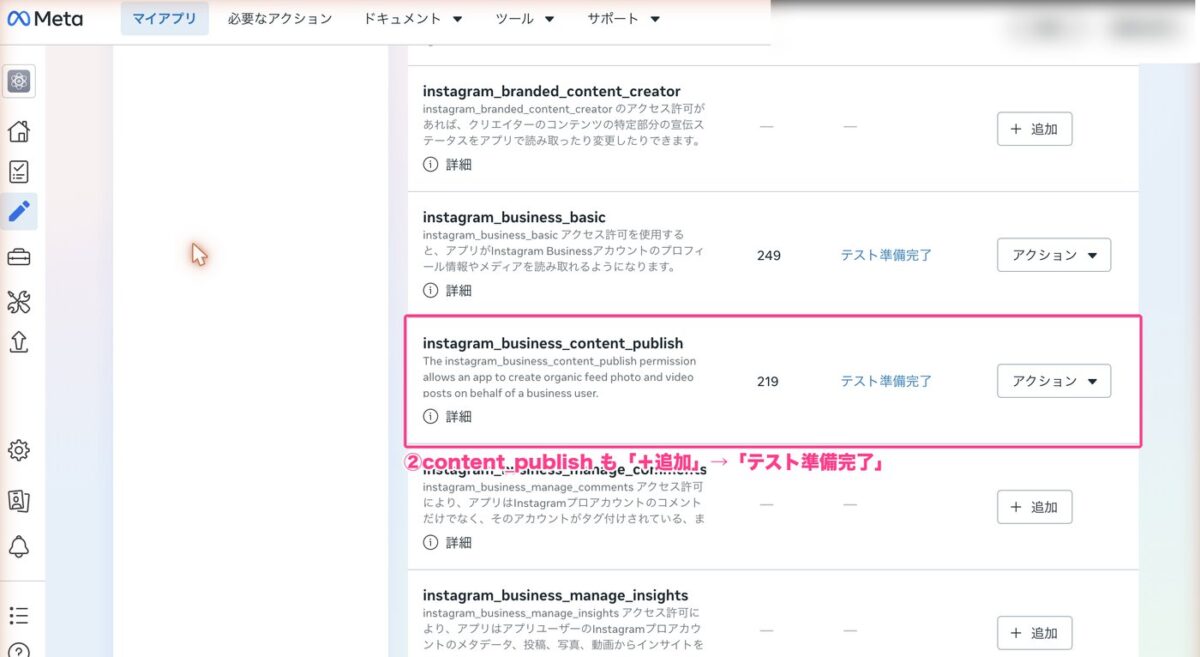Screen dimensions: 1200x657
Task: Click テスト準備完了 link for instagram_business_basic
Action: pos(886,255)
